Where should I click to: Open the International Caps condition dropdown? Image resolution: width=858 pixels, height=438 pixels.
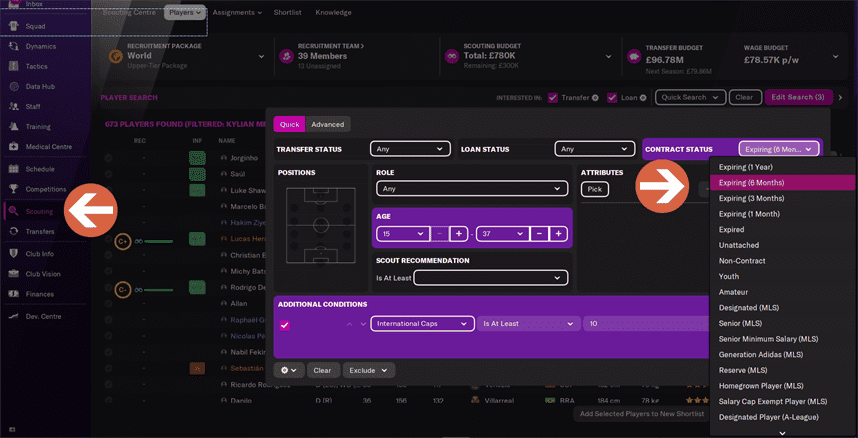point(422,324)
